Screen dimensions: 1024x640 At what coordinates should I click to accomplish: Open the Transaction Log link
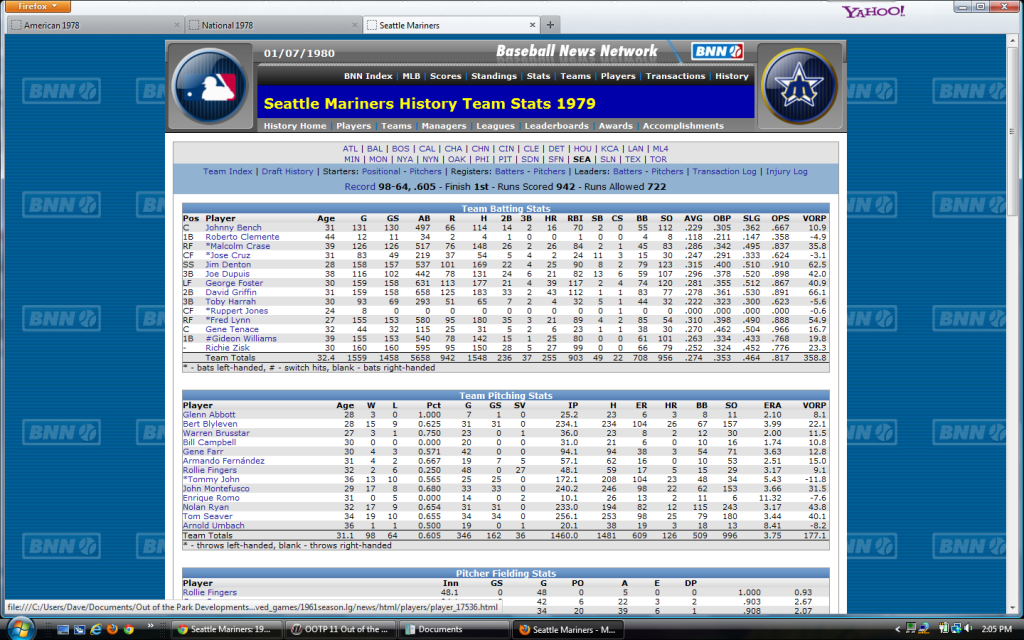(724, 172)
